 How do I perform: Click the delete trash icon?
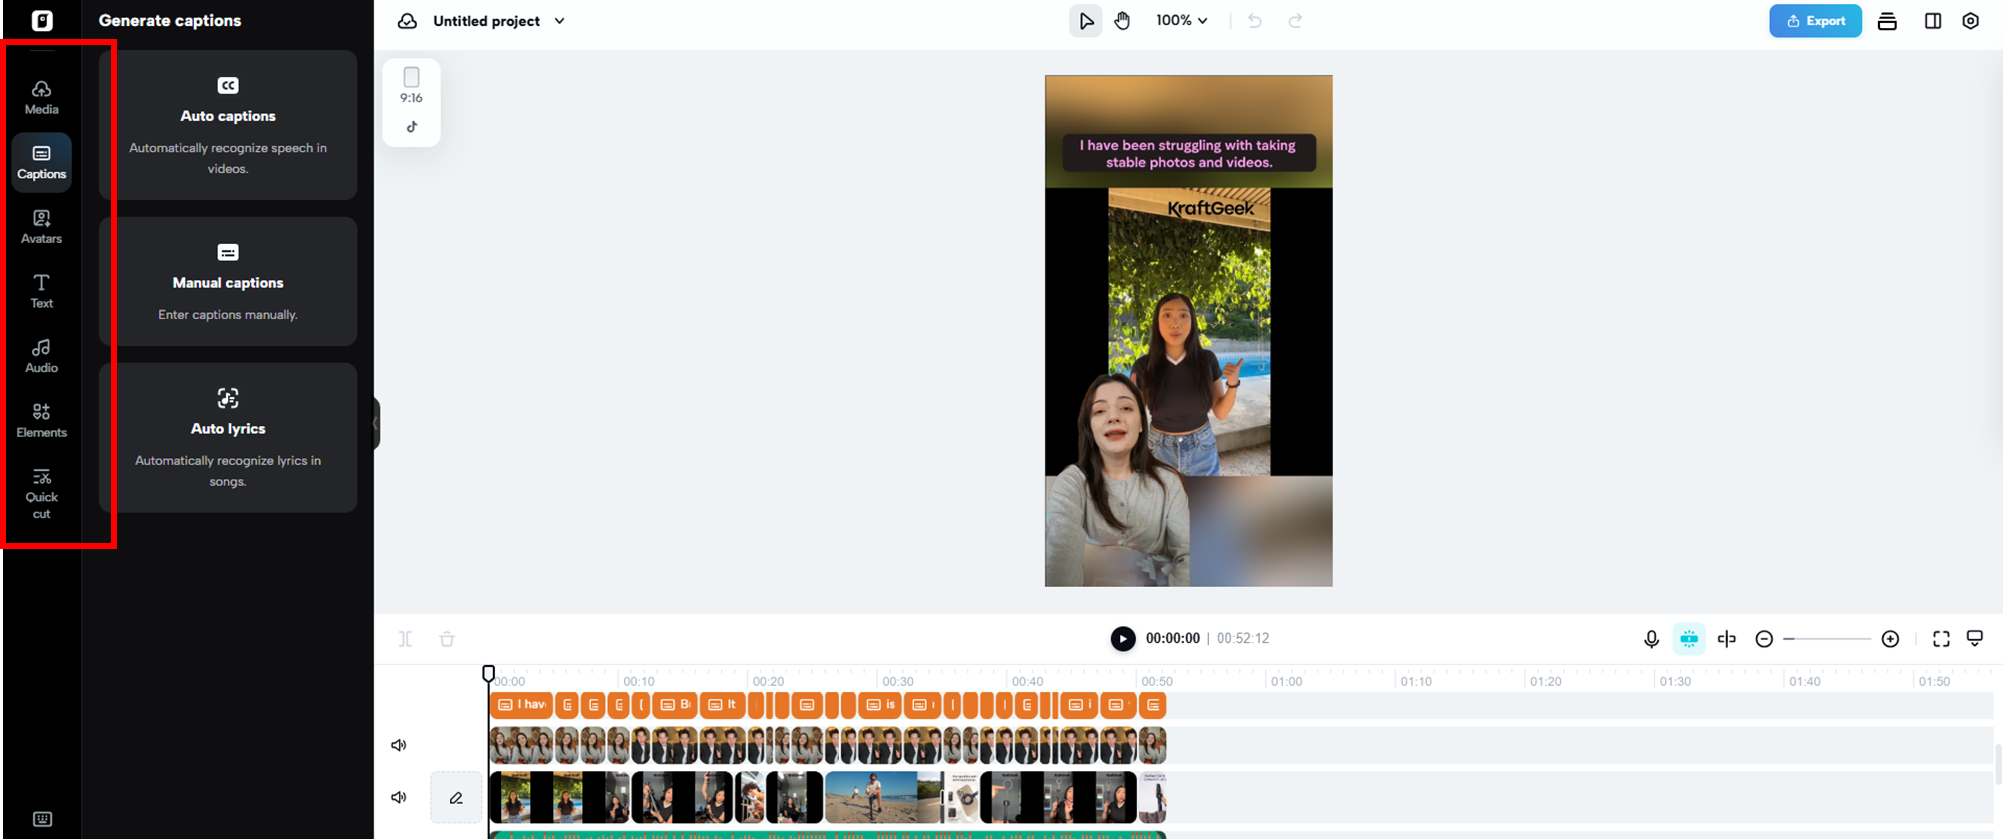[x=447, y=639]
